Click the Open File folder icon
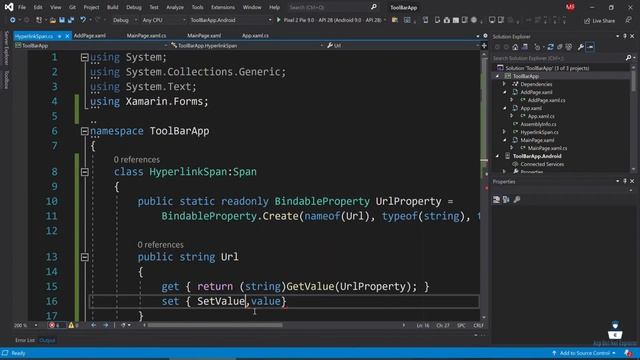640x360 pixels. click(x=53, y=20)
